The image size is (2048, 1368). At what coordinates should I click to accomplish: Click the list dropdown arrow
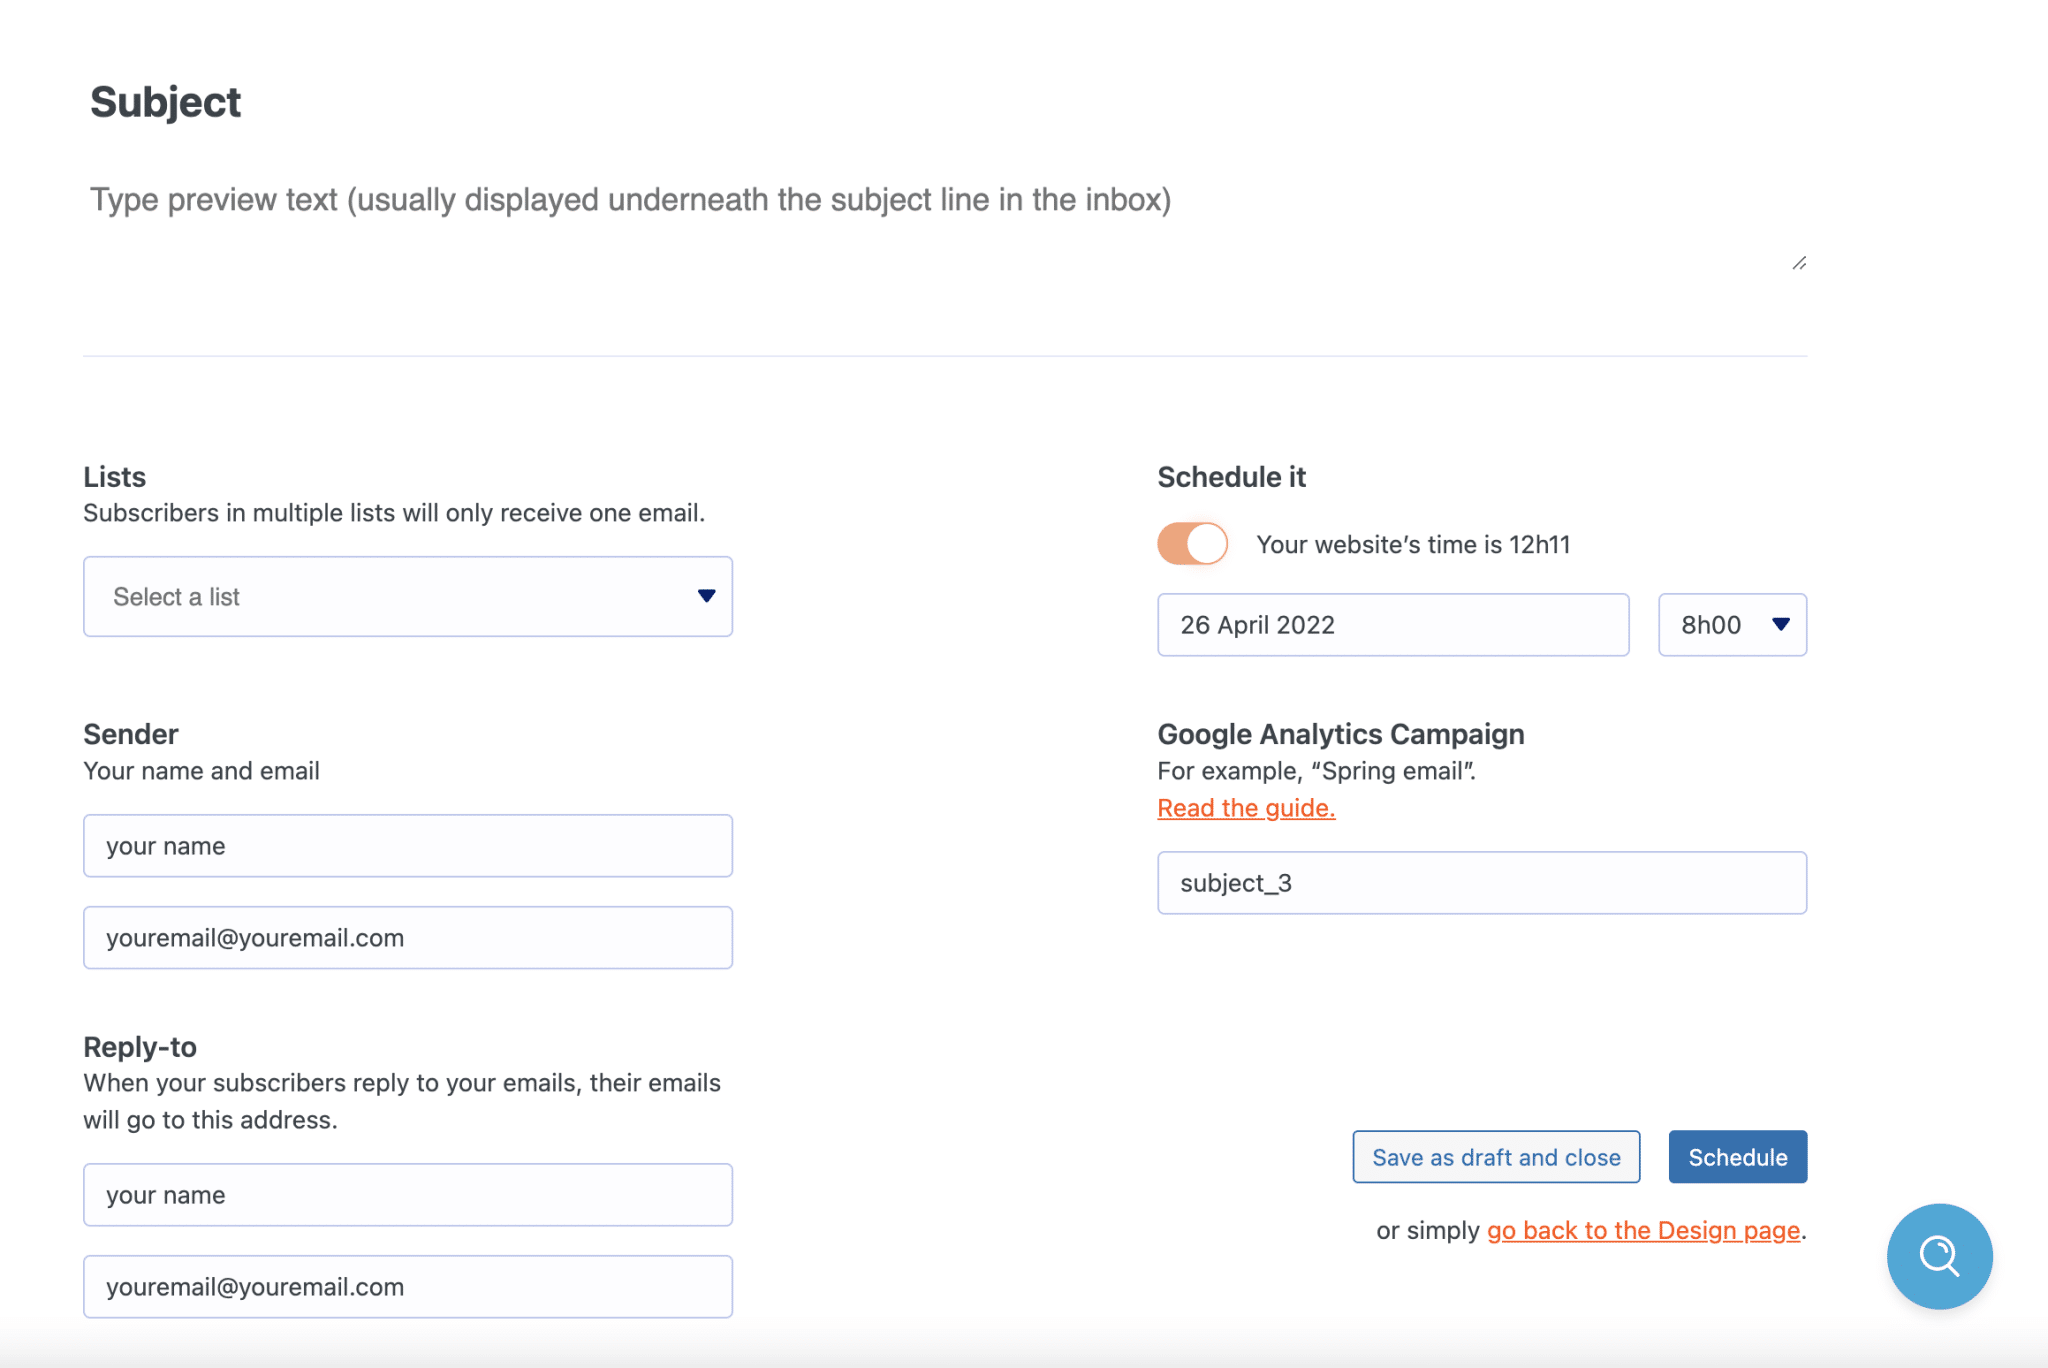coord(706,596)
